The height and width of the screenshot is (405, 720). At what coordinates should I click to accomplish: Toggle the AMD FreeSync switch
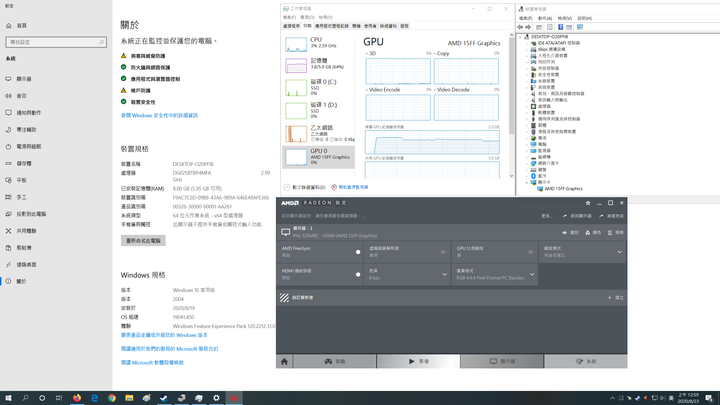pos(358,252)
